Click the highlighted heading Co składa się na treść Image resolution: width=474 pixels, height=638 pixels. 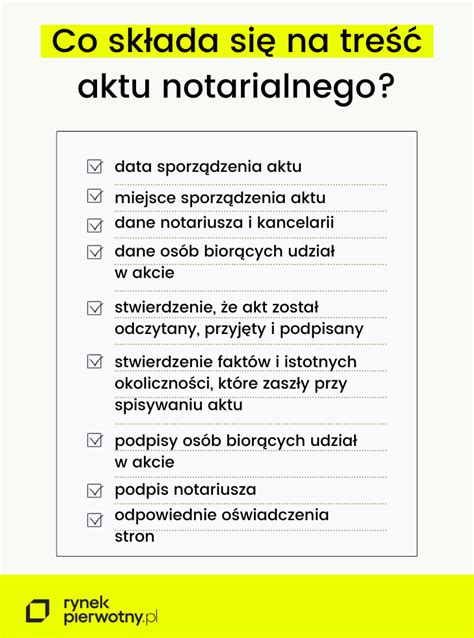click(x=237, y=41)
